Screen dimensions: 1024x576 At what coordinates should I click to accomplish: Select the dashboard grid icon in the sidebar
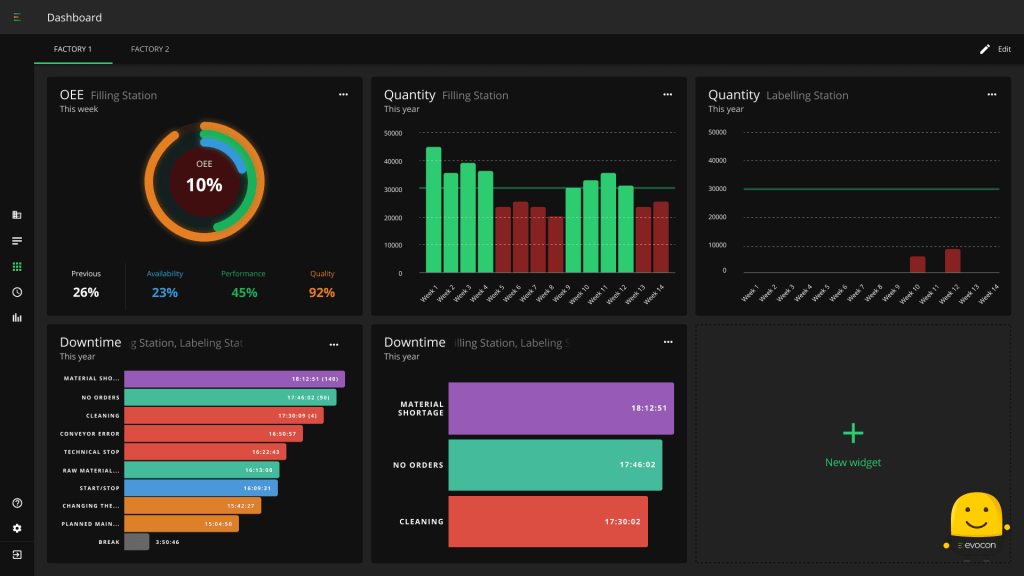(x=17, y=266)
